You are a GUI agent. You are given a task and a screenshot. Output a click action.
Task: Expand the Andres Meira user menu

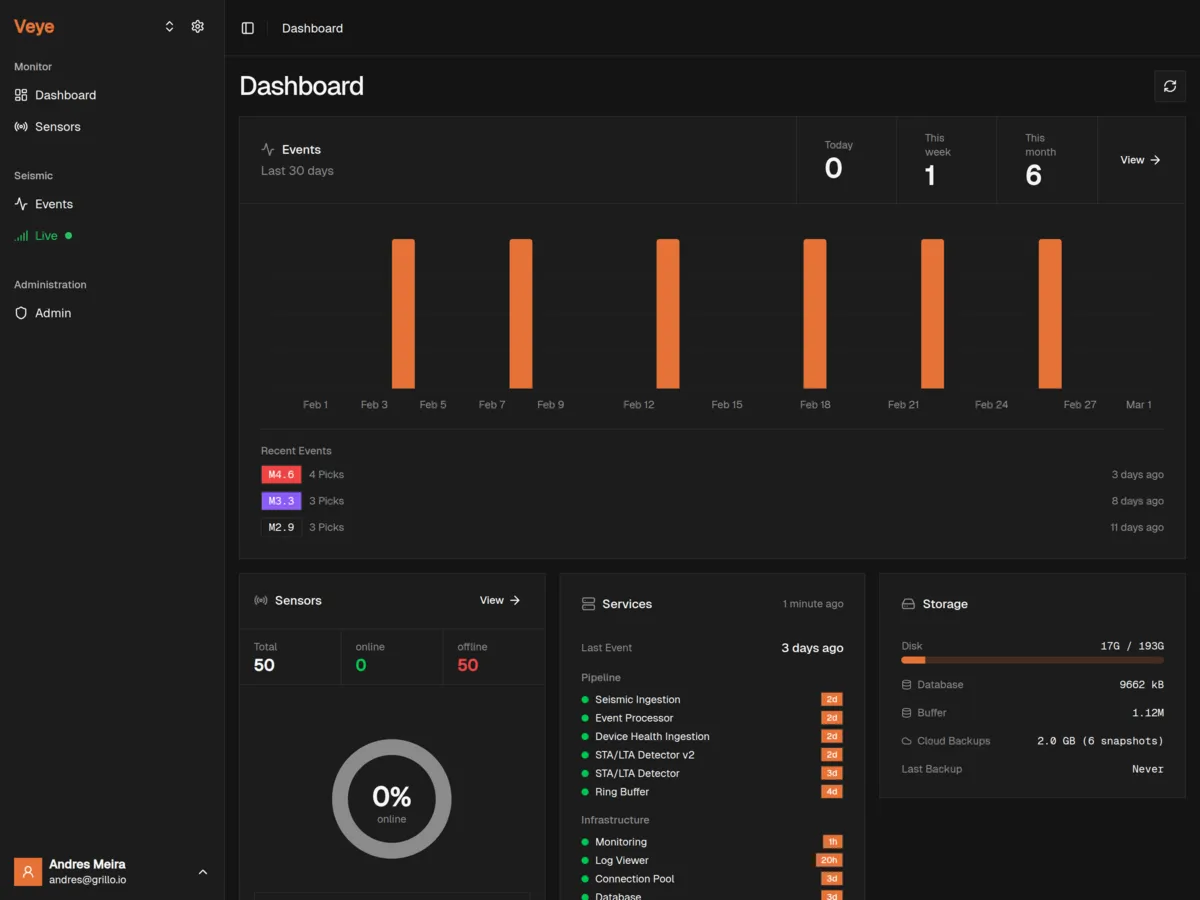[203, 872]
